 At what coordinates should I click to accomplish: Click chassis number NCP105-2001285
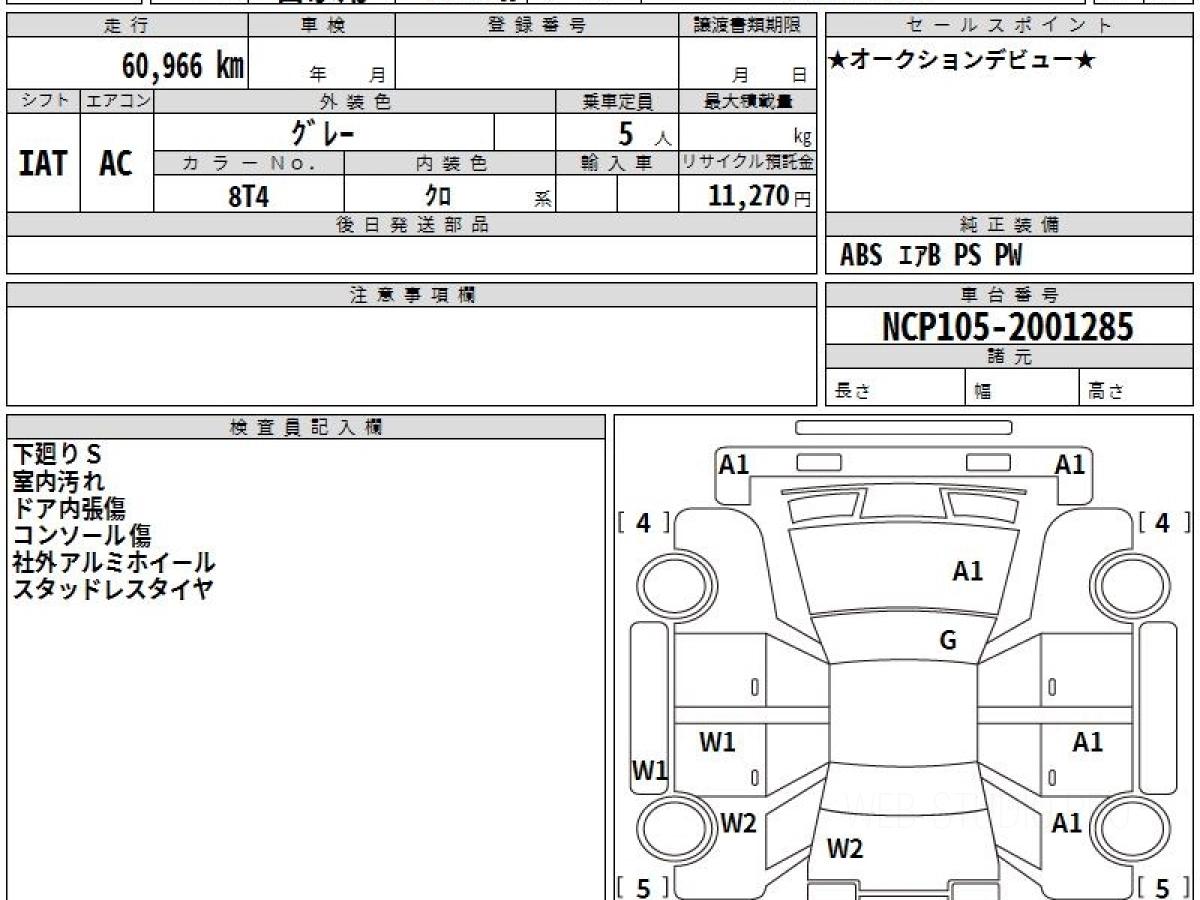click(1008, 326)
